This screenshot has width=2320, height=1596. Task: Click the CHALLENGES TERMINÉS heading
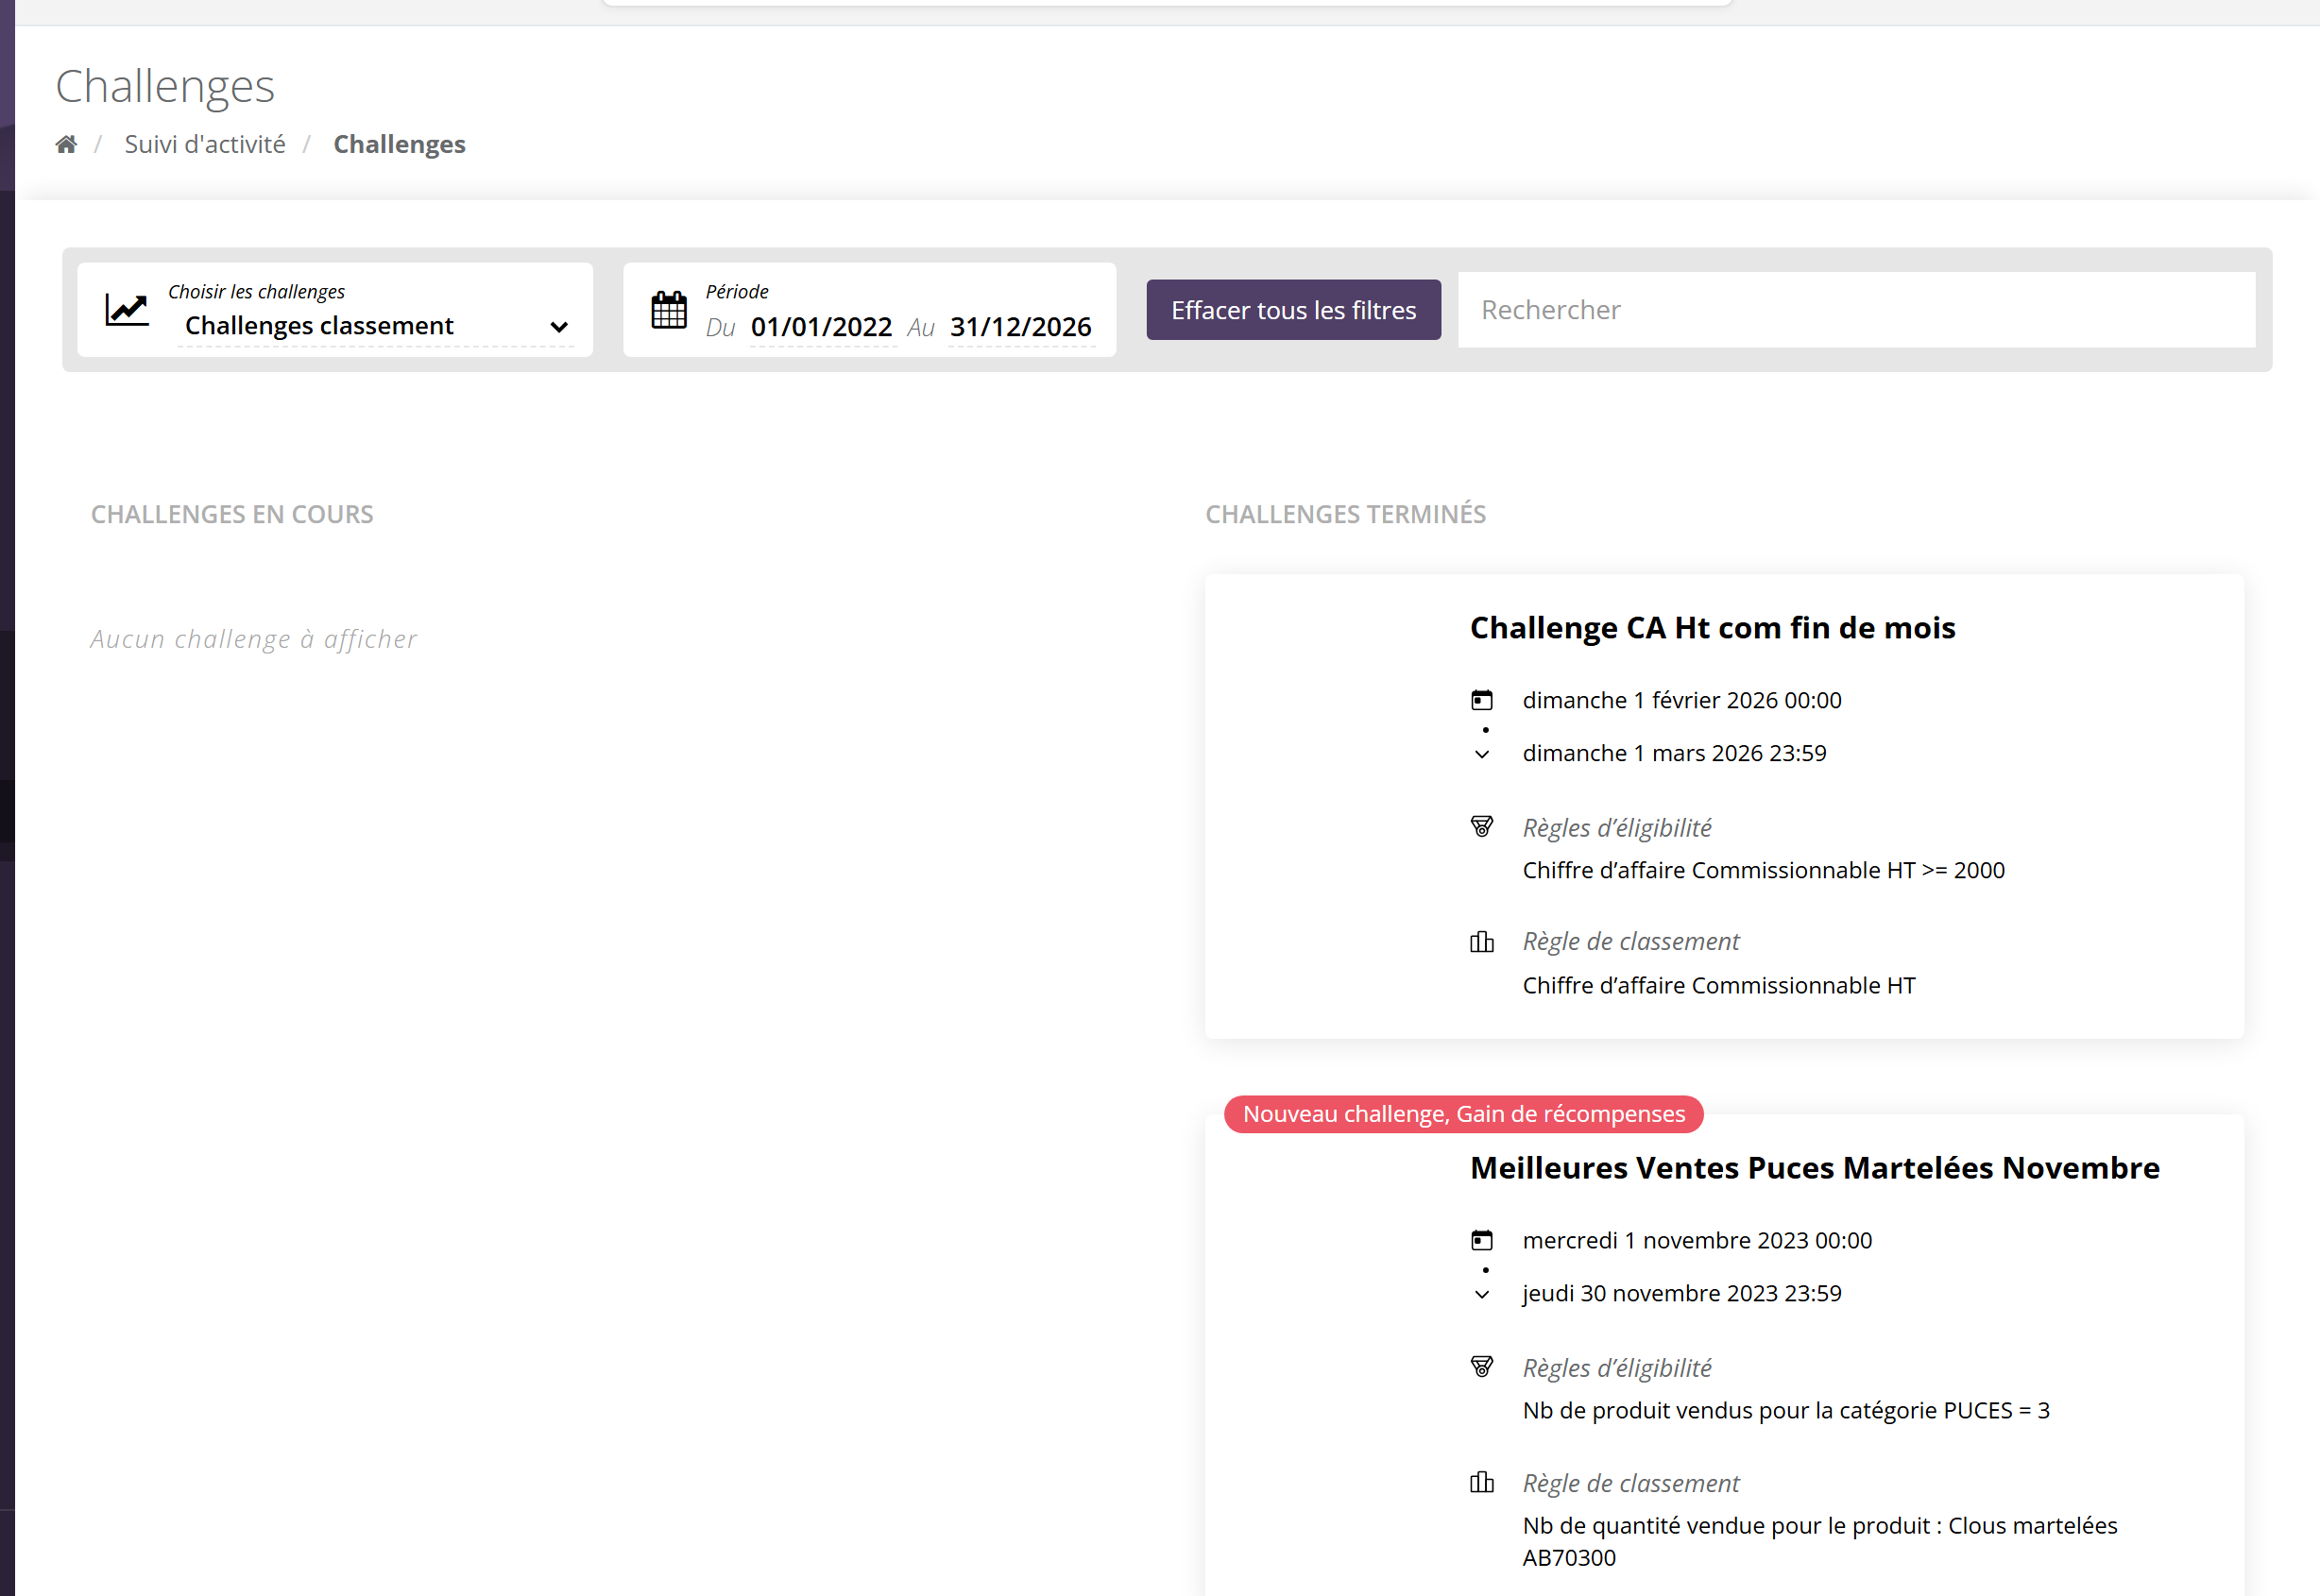coord(1345,514)
